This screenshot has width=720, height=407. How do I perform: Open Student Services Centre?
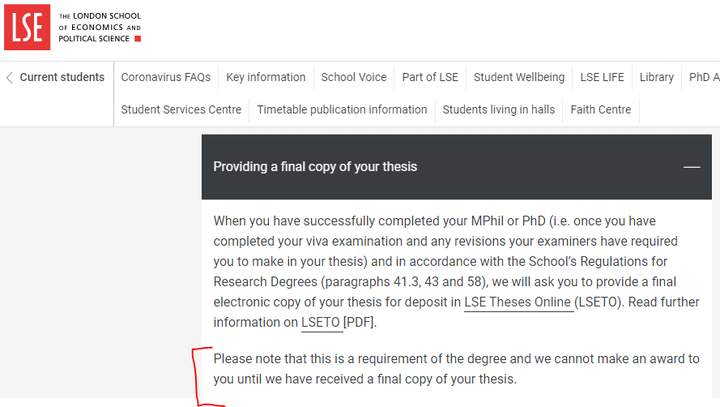pyautogui.click(x=181, y=110)
